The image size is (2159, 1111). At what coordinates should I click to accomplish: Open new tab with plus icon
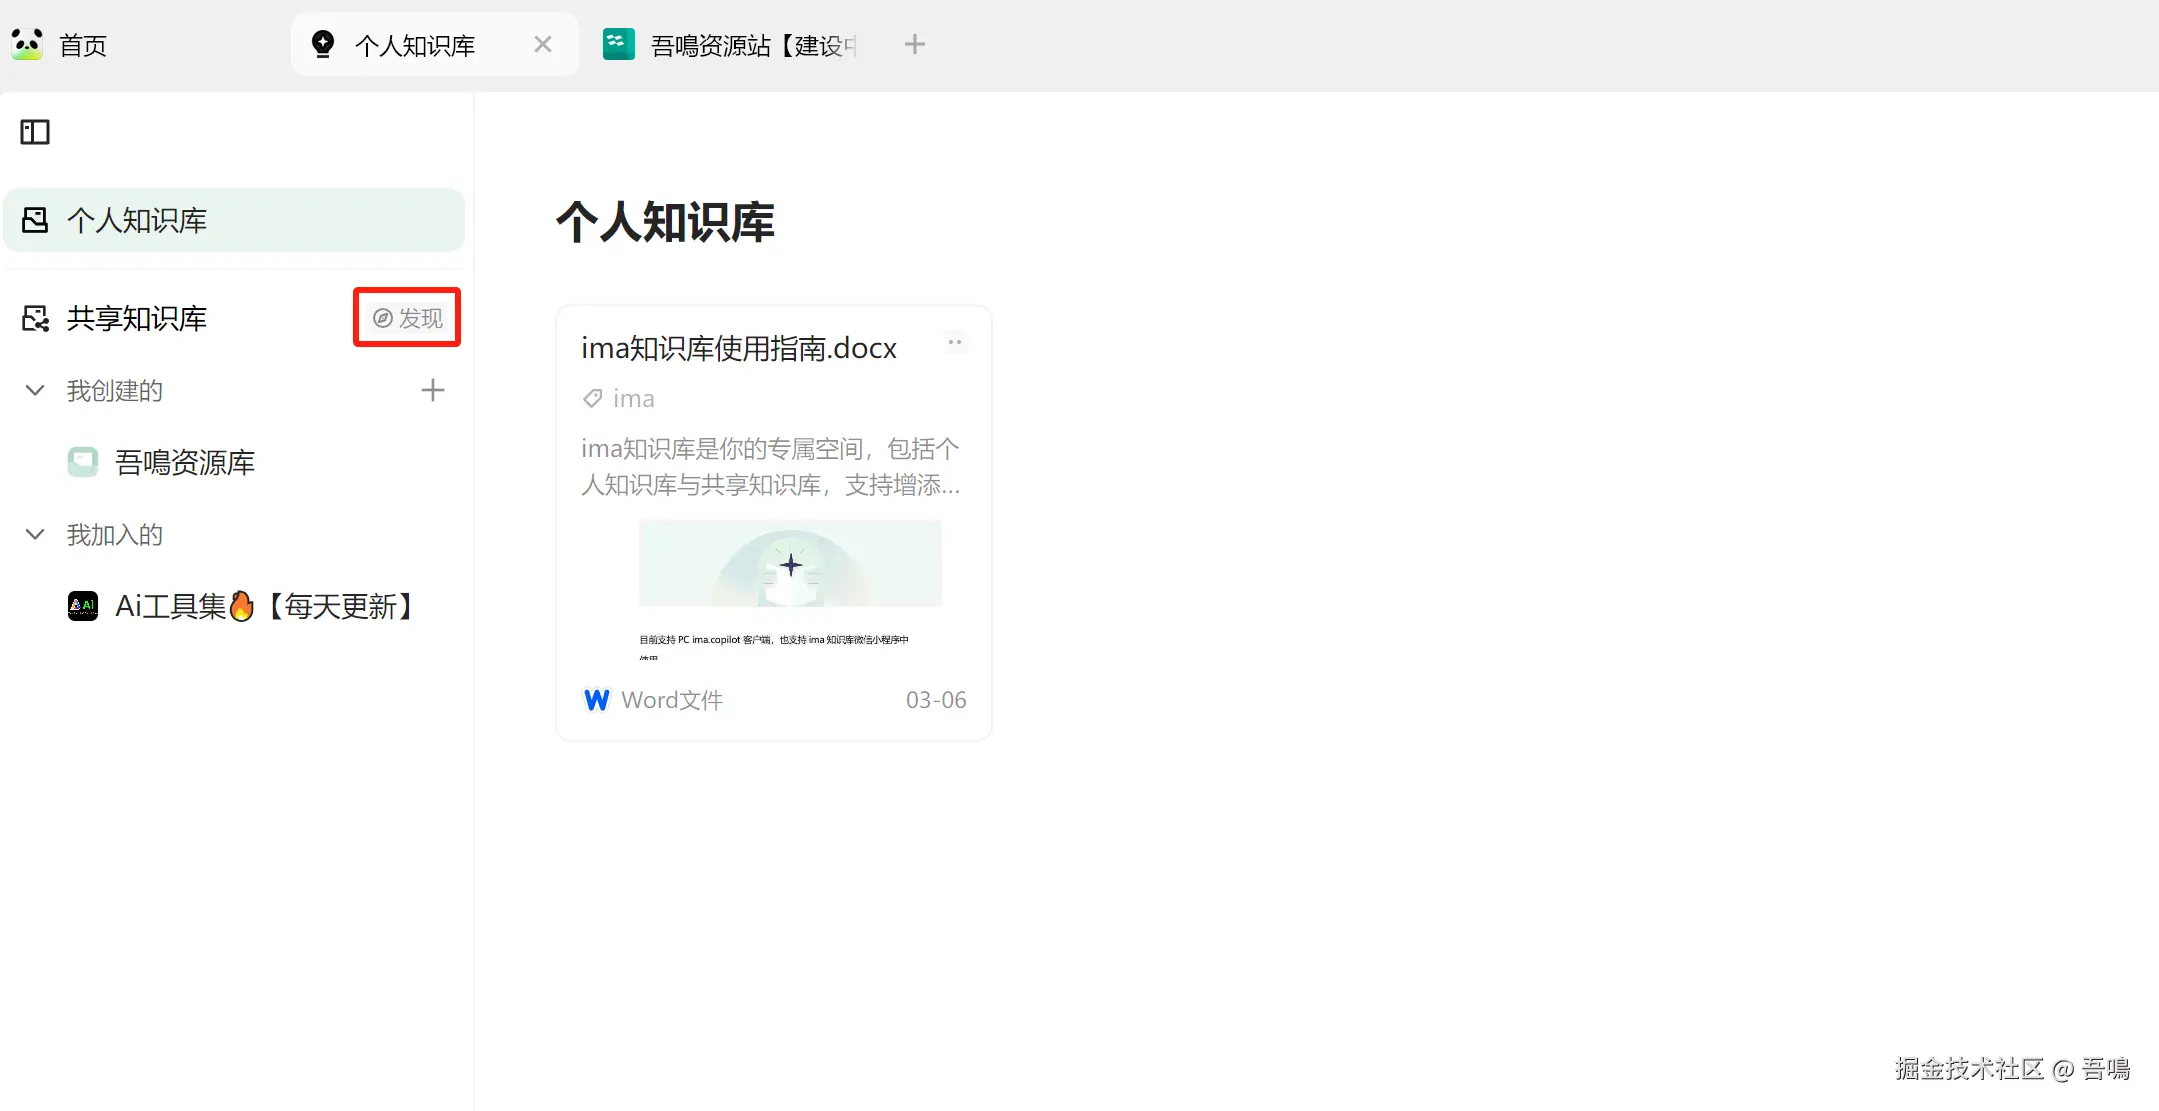click(914, 44)
